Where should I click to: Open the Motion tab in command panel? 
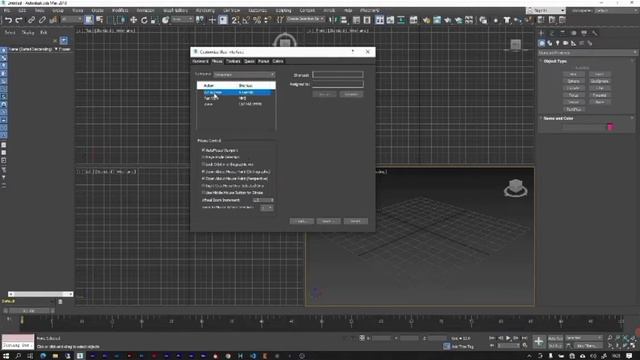coord(573,33)
